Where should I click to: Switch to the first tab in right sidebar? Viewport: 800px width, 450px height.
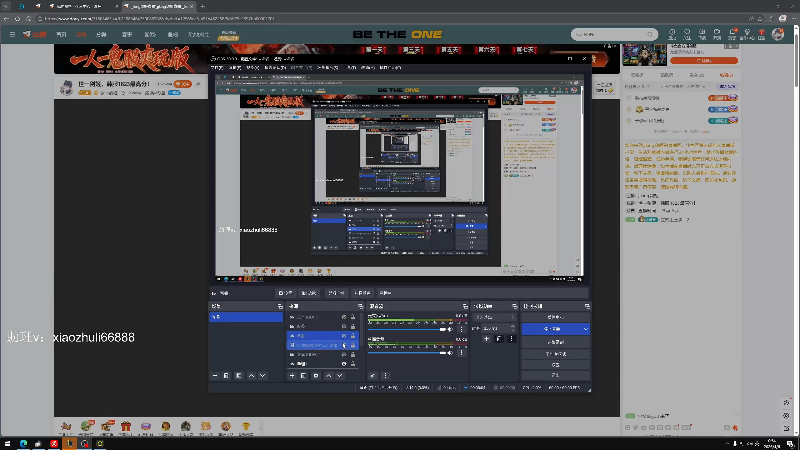(637, 75)
